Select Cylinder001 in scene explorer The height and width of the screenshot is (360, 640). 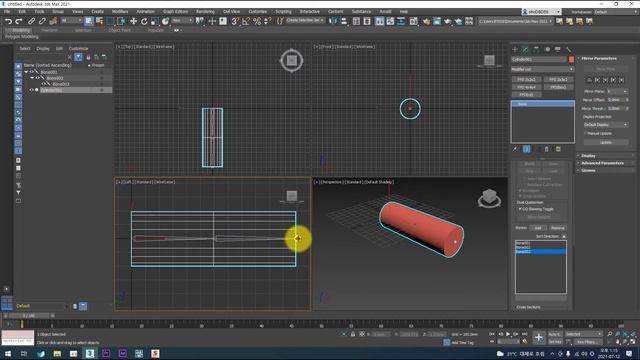[51, 90]
